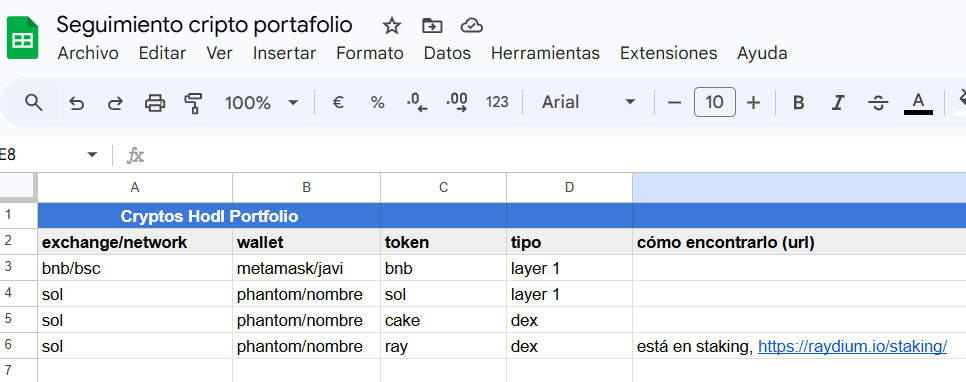Select the column D header
The height and width of the screenshot is (382, 966).
tap(569, 187)
